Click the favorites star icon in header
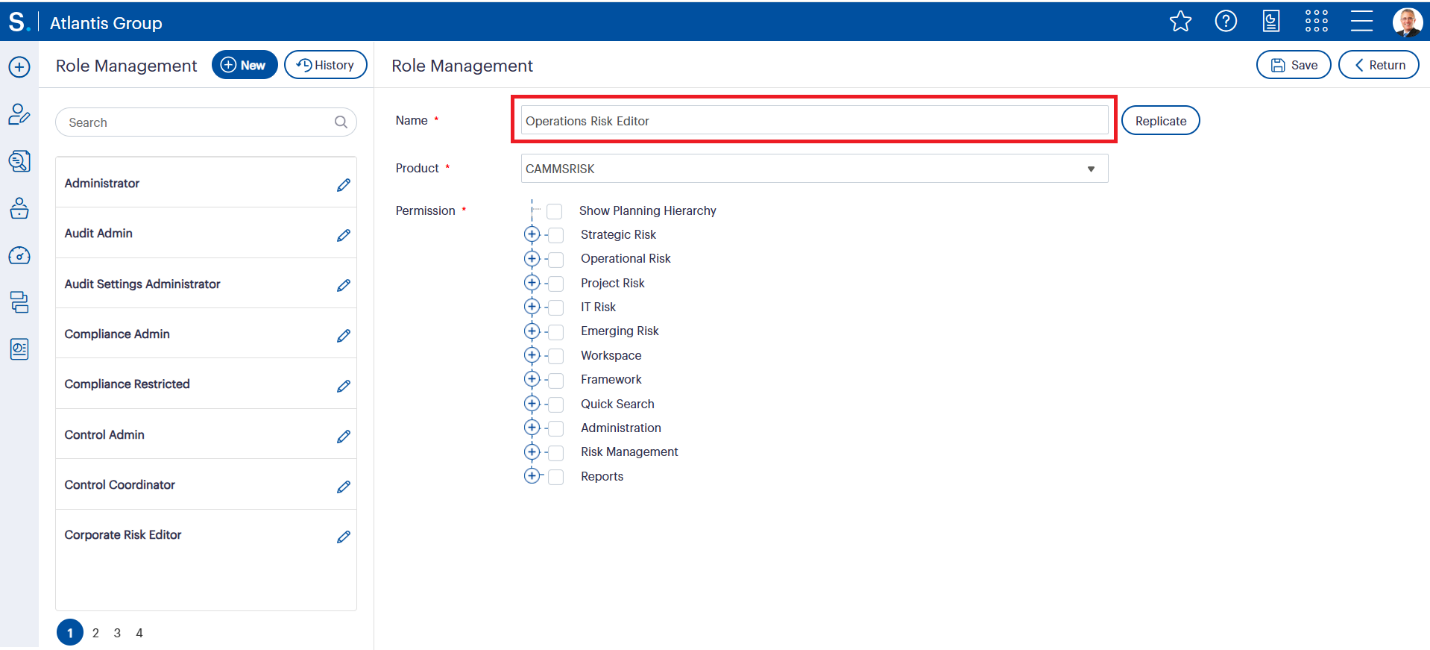 tap(1181, 21)
